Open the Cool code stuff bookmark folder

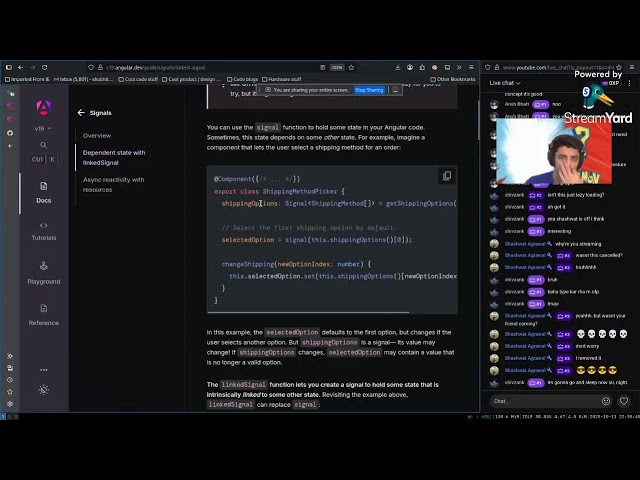coord(138,79)
